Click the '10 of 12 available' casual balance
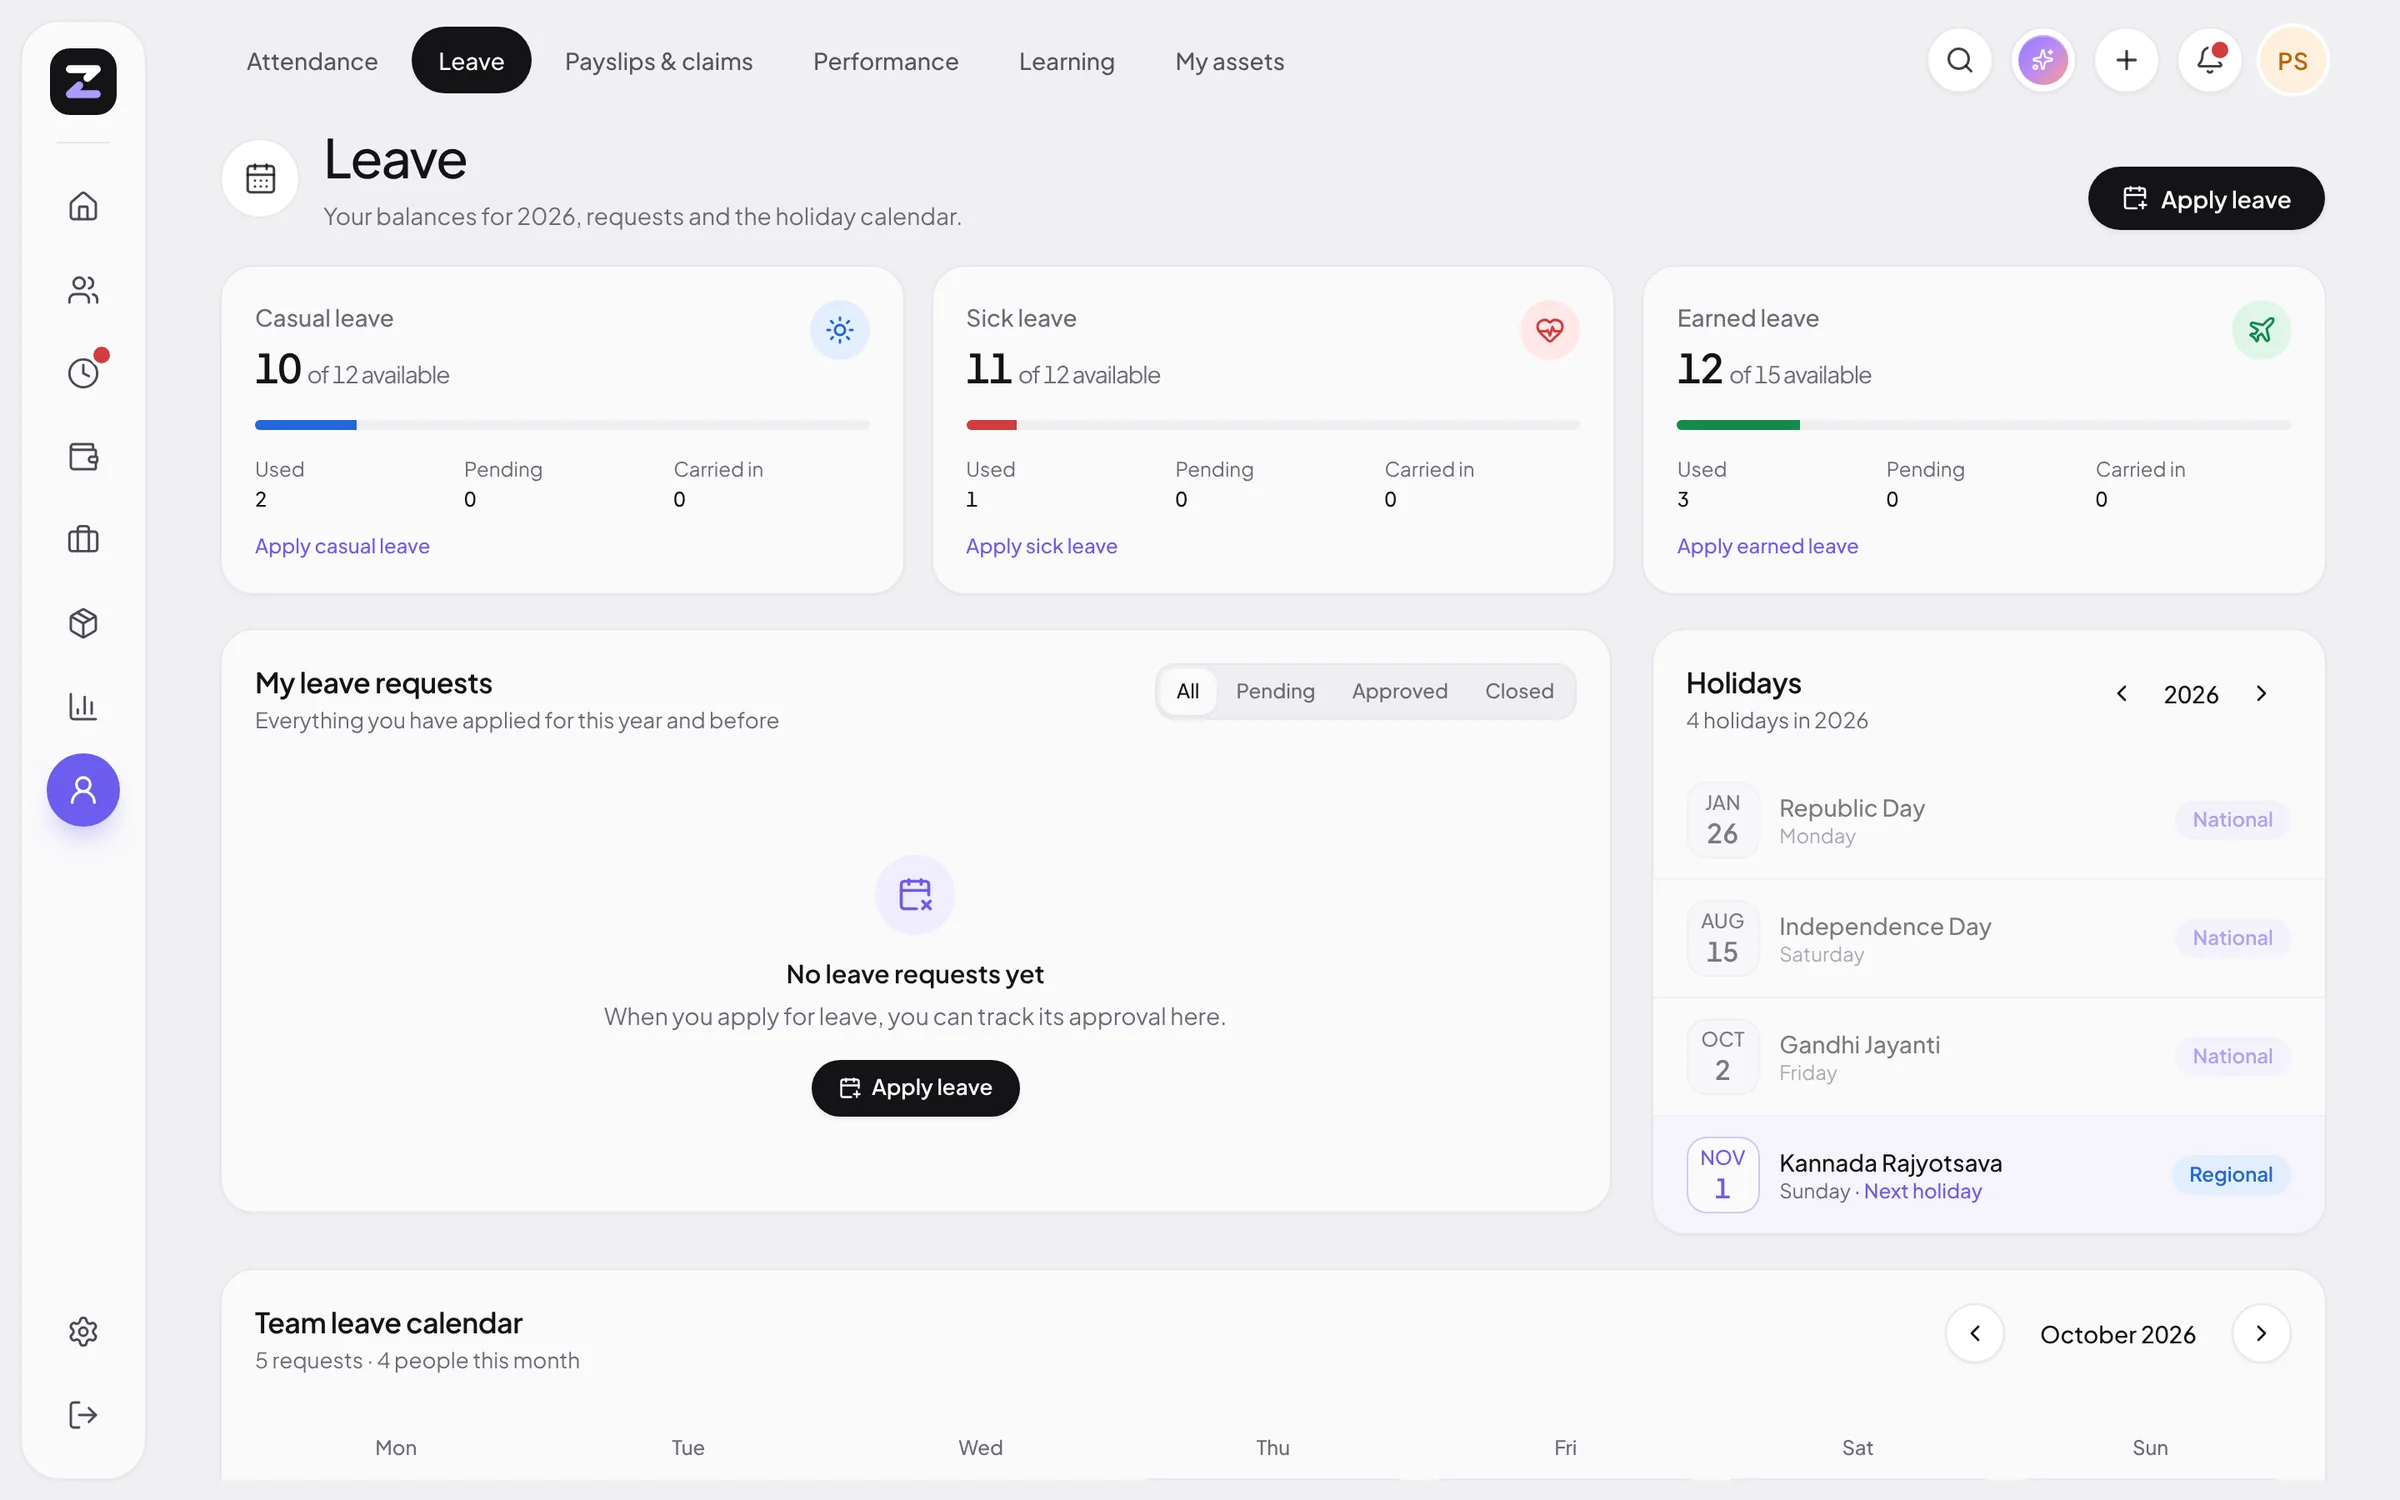Image resolution: width=2400 pixels, height=1500 pixels. click(x=352, y=371)
